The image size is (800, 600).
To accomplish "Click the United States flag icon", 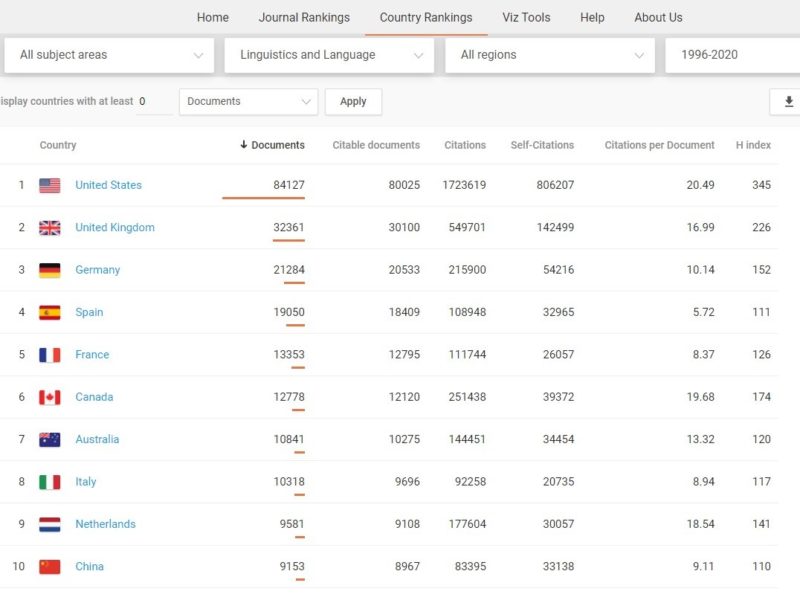I will coord(50,185).
